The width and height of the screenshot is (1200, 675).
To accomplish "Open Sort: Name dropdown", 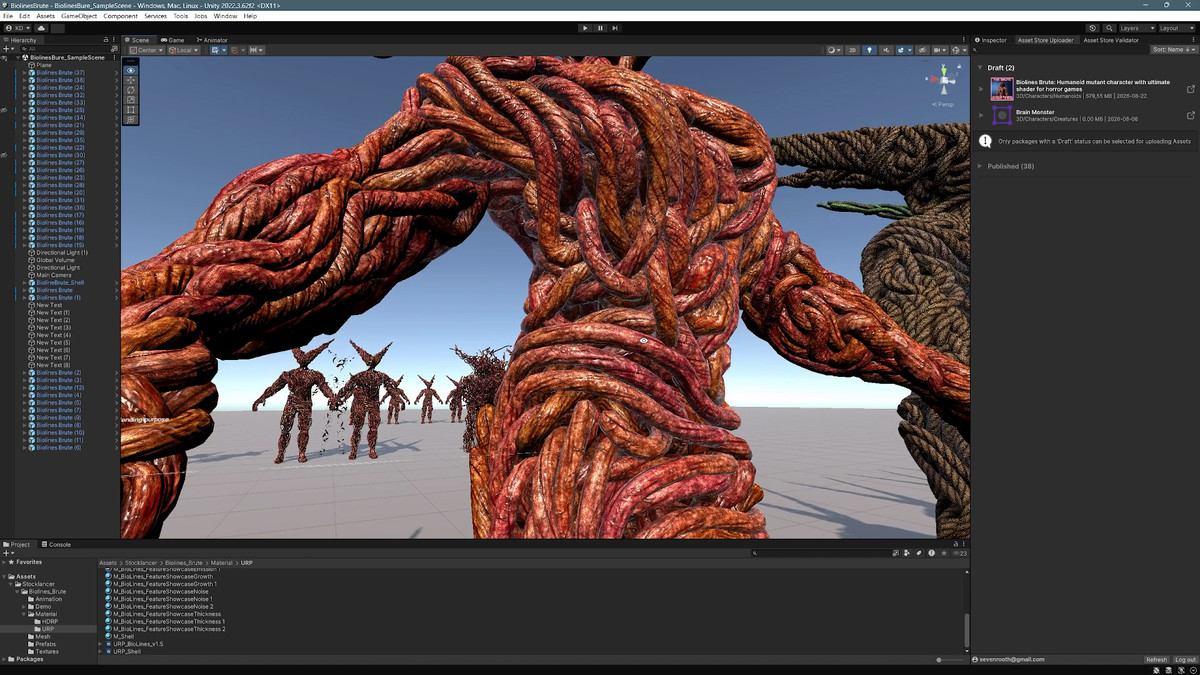I will tap(1172, 49).
